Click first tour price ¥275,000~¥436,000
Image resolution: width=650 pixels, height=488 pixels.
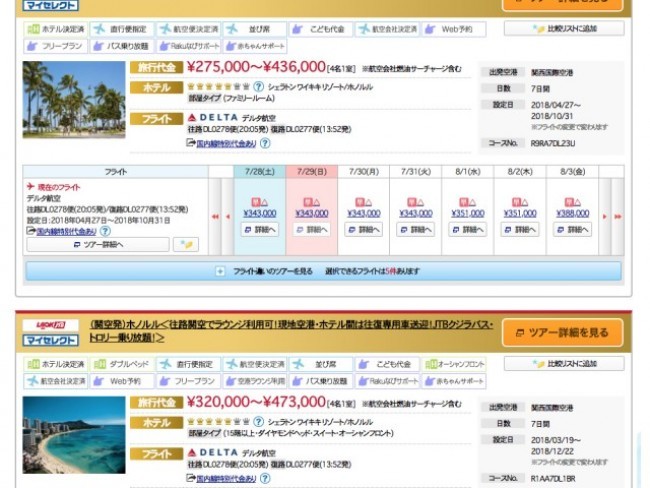[x=256, y=67]
